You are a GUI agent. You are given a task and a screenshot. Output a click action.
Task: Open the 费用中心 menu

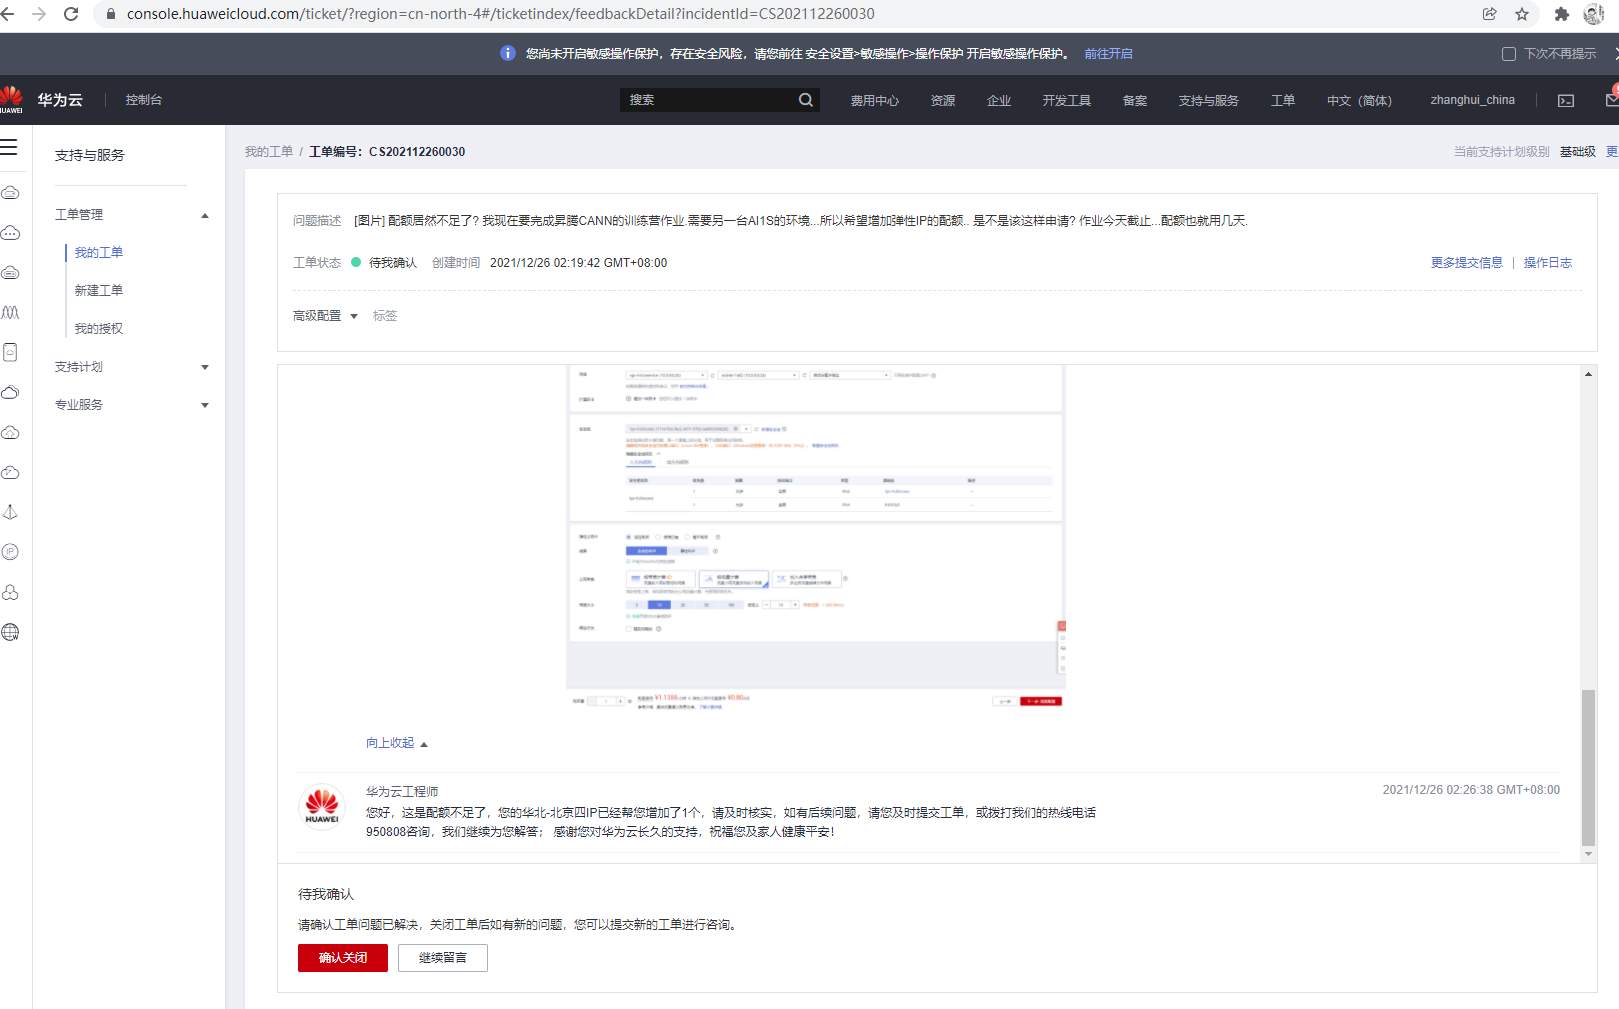click(x=874, y=100)
